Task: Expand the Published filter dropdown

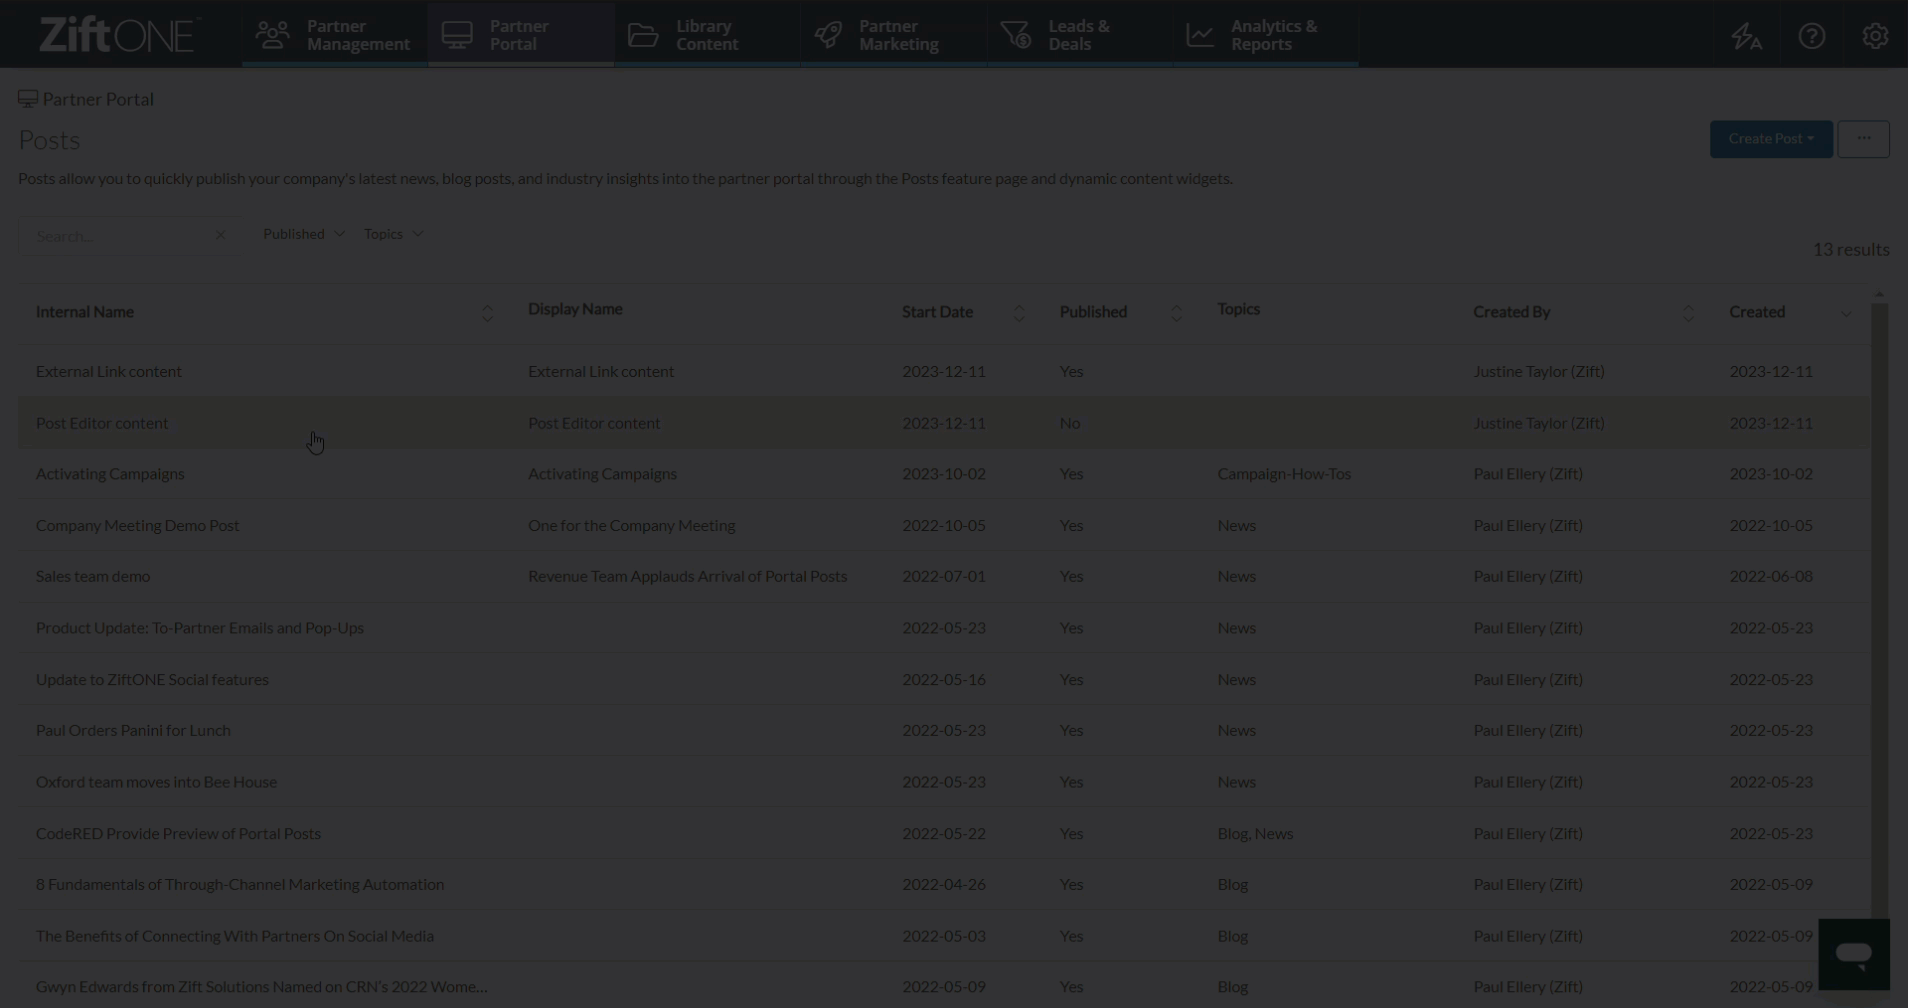Action: (304, 234)
